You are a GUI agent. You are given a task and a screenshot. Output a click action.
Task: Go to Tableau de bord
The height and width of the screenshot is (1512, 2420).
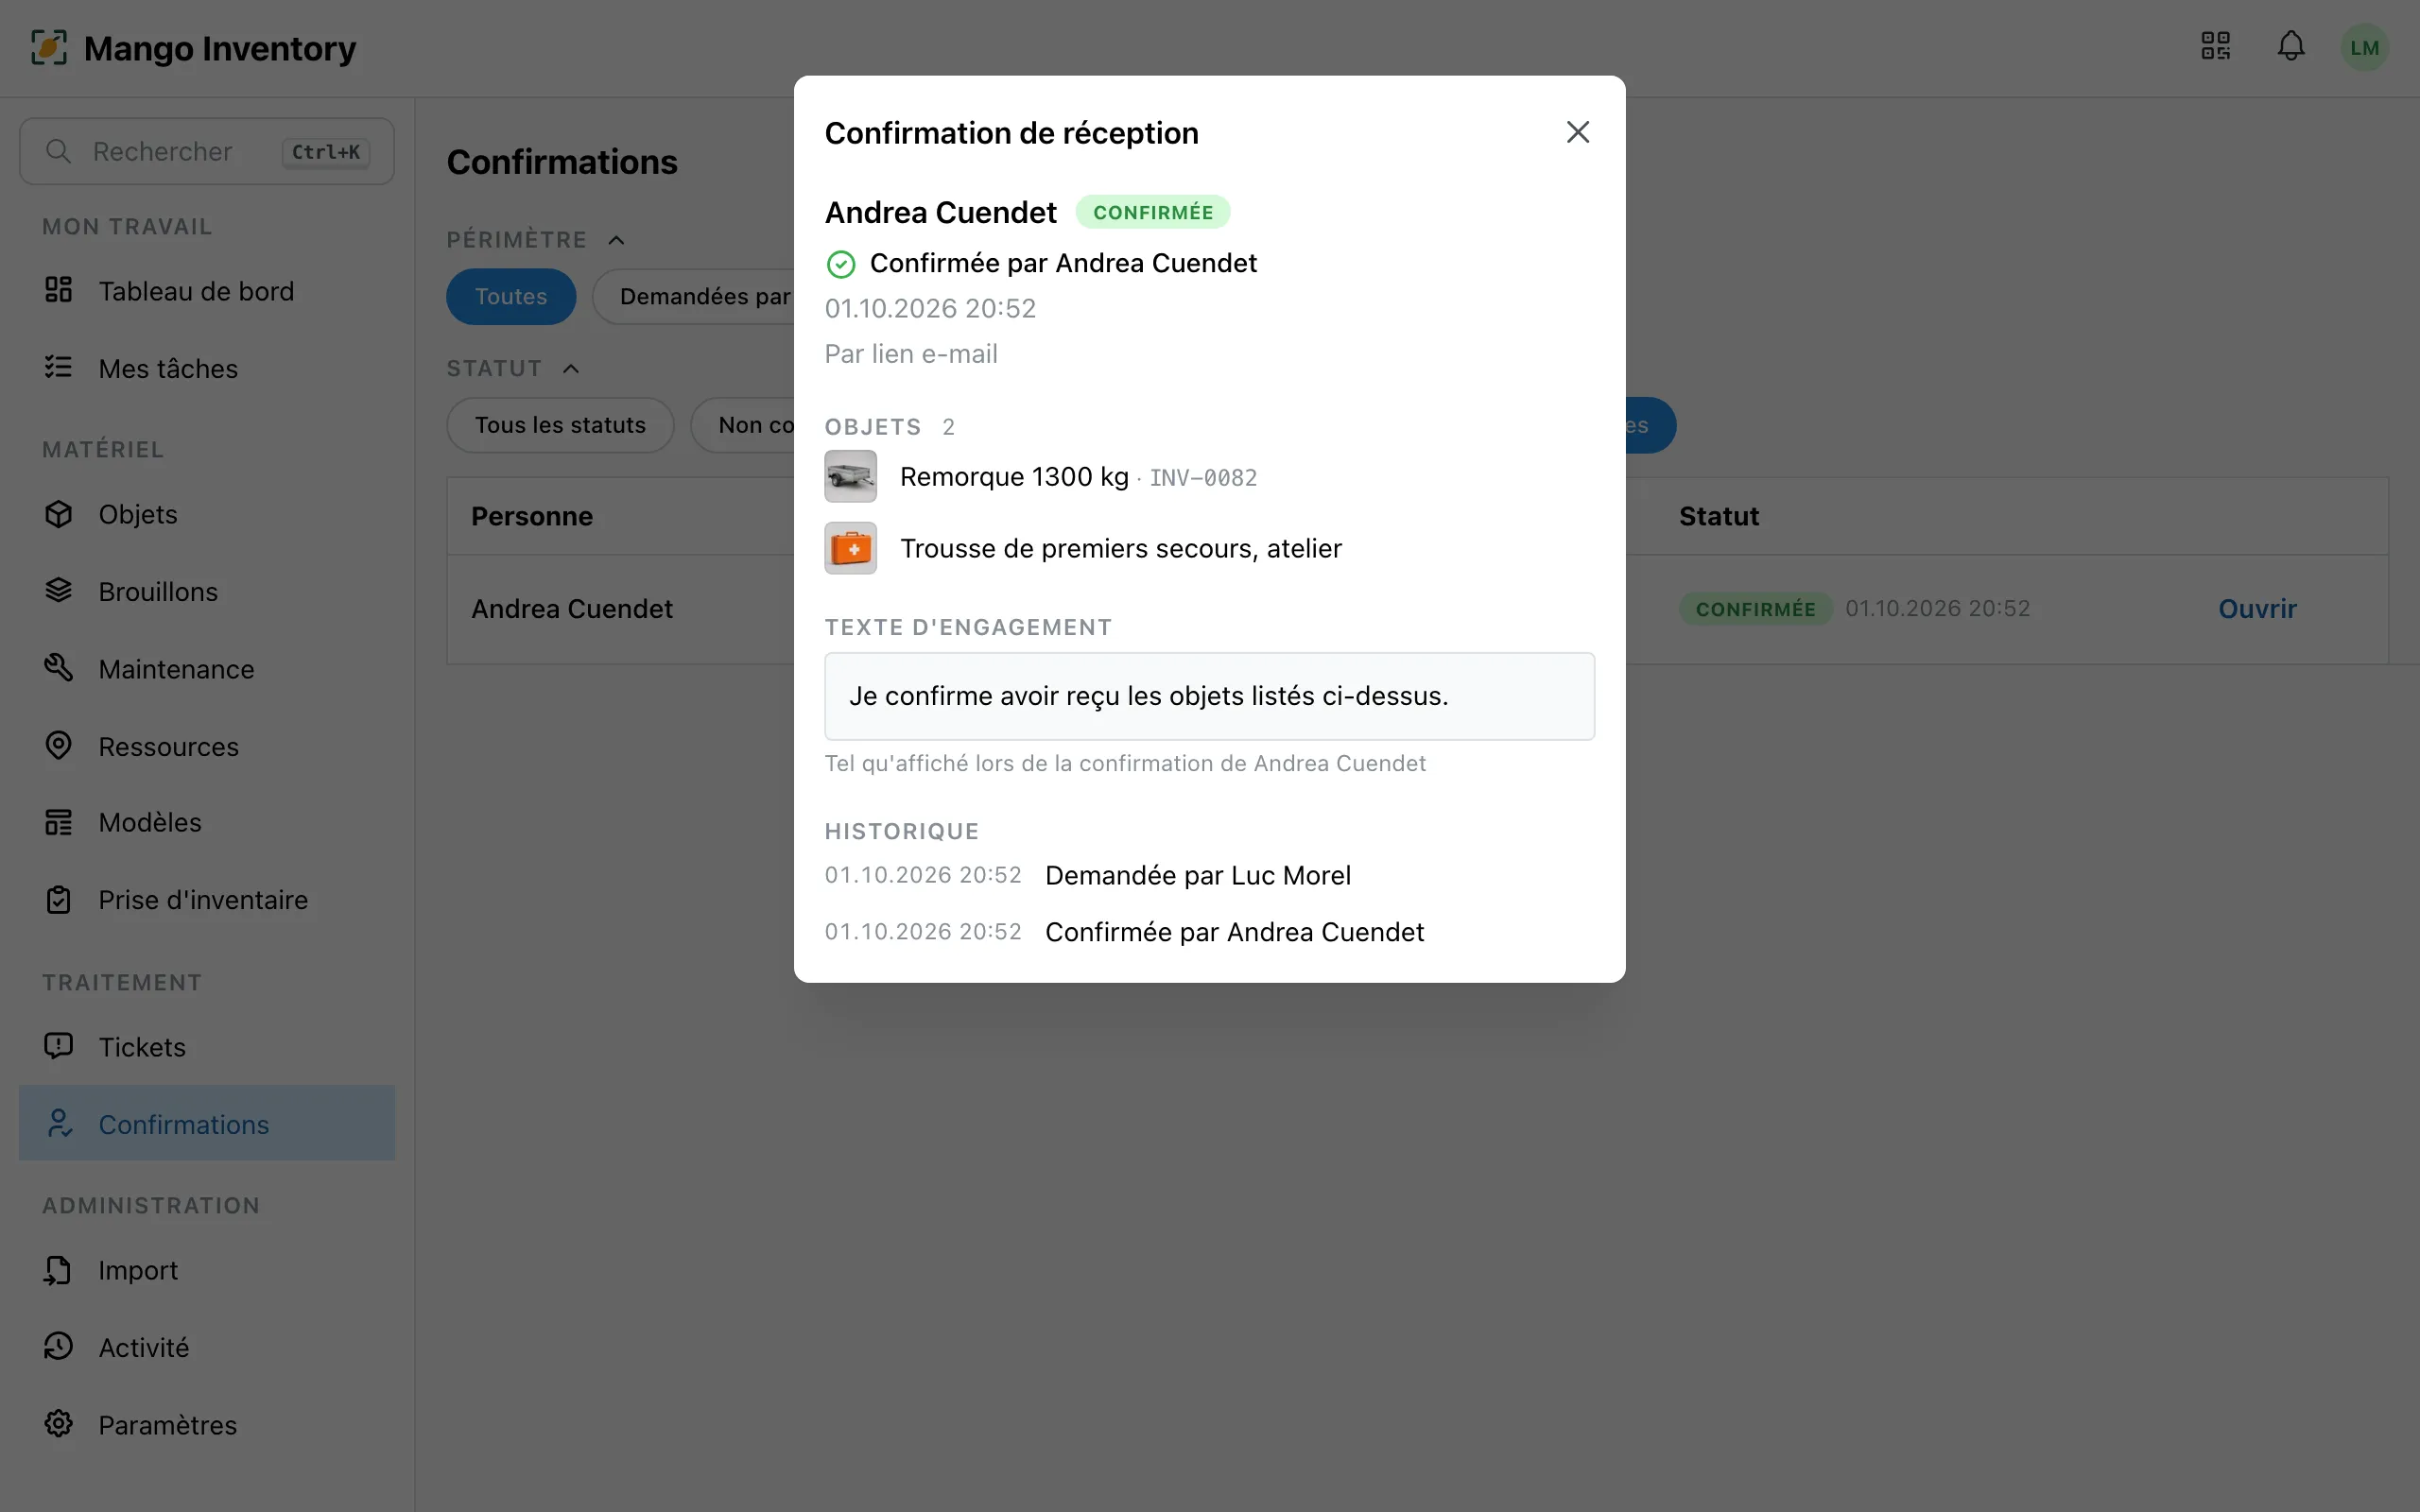coord(207,291)
